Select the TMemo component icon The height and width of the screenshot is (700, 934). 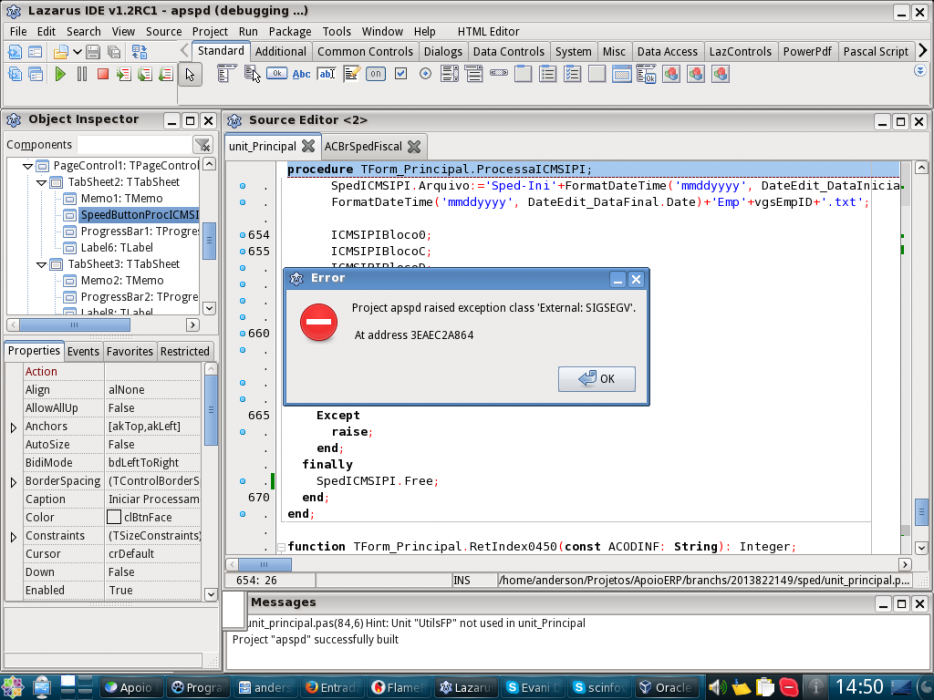[x=351, y=74]
